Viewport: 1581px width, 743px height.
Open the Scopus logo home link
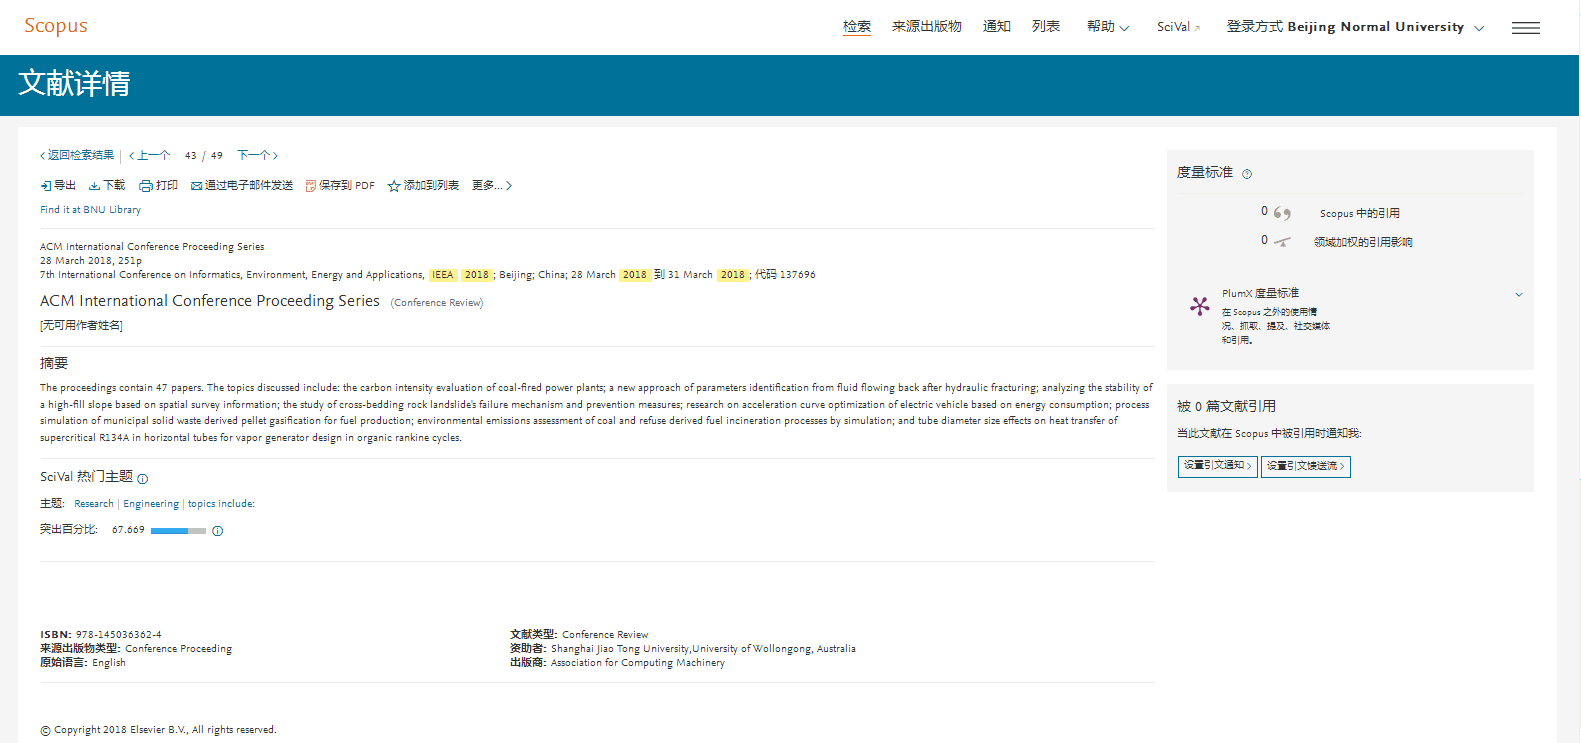coord(56,26)
